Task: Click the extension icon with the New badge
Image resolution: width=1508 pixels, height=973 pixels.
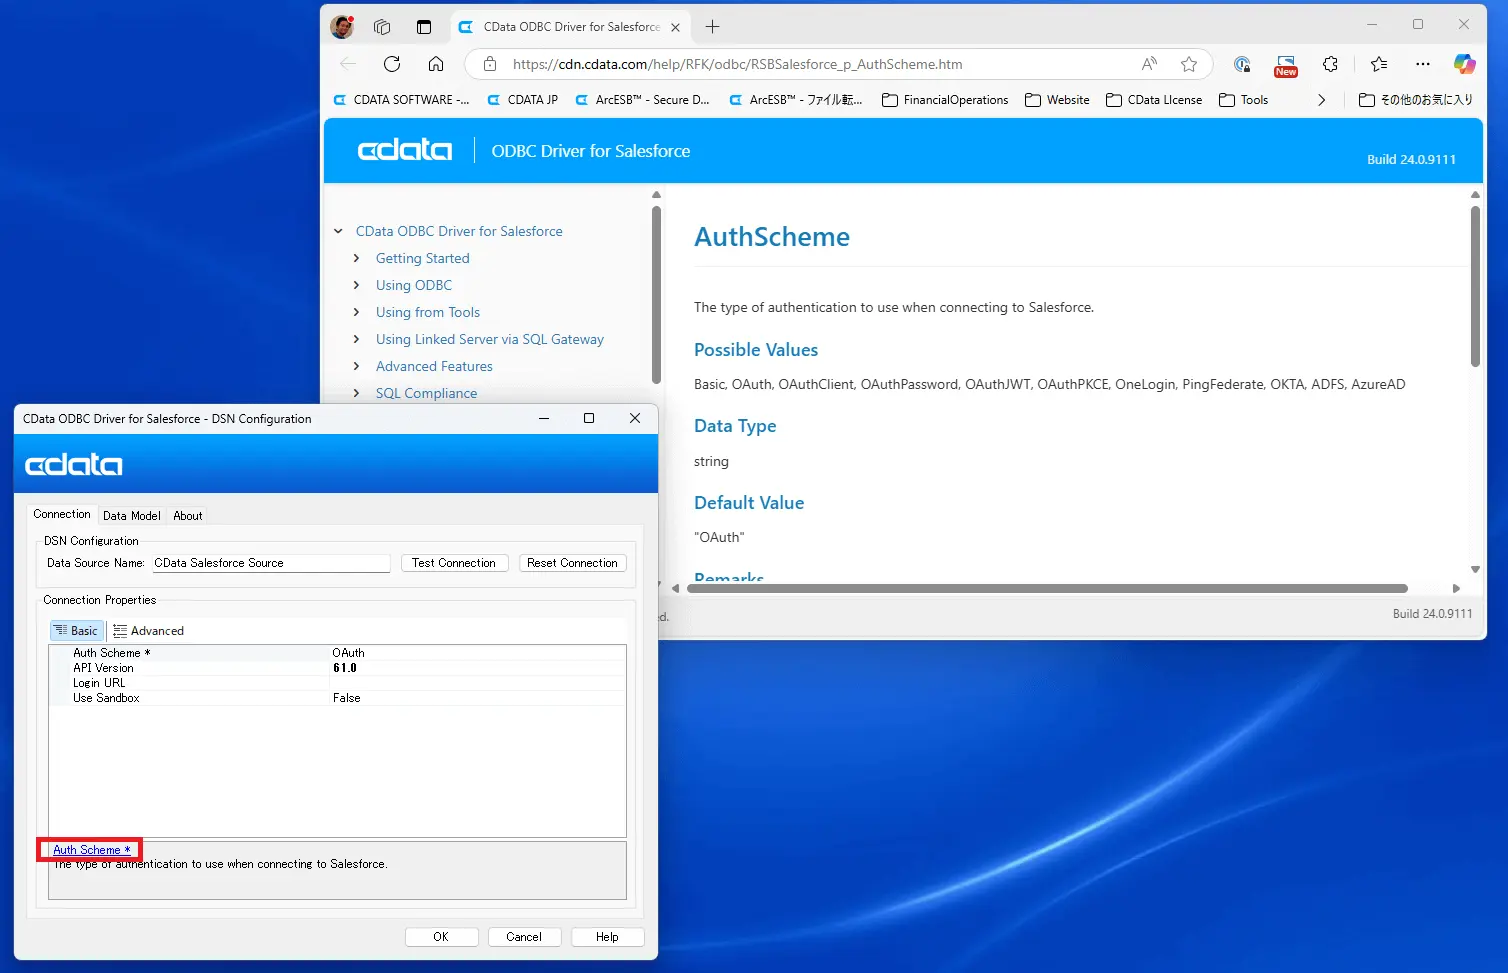Action: click(1286, 64)
